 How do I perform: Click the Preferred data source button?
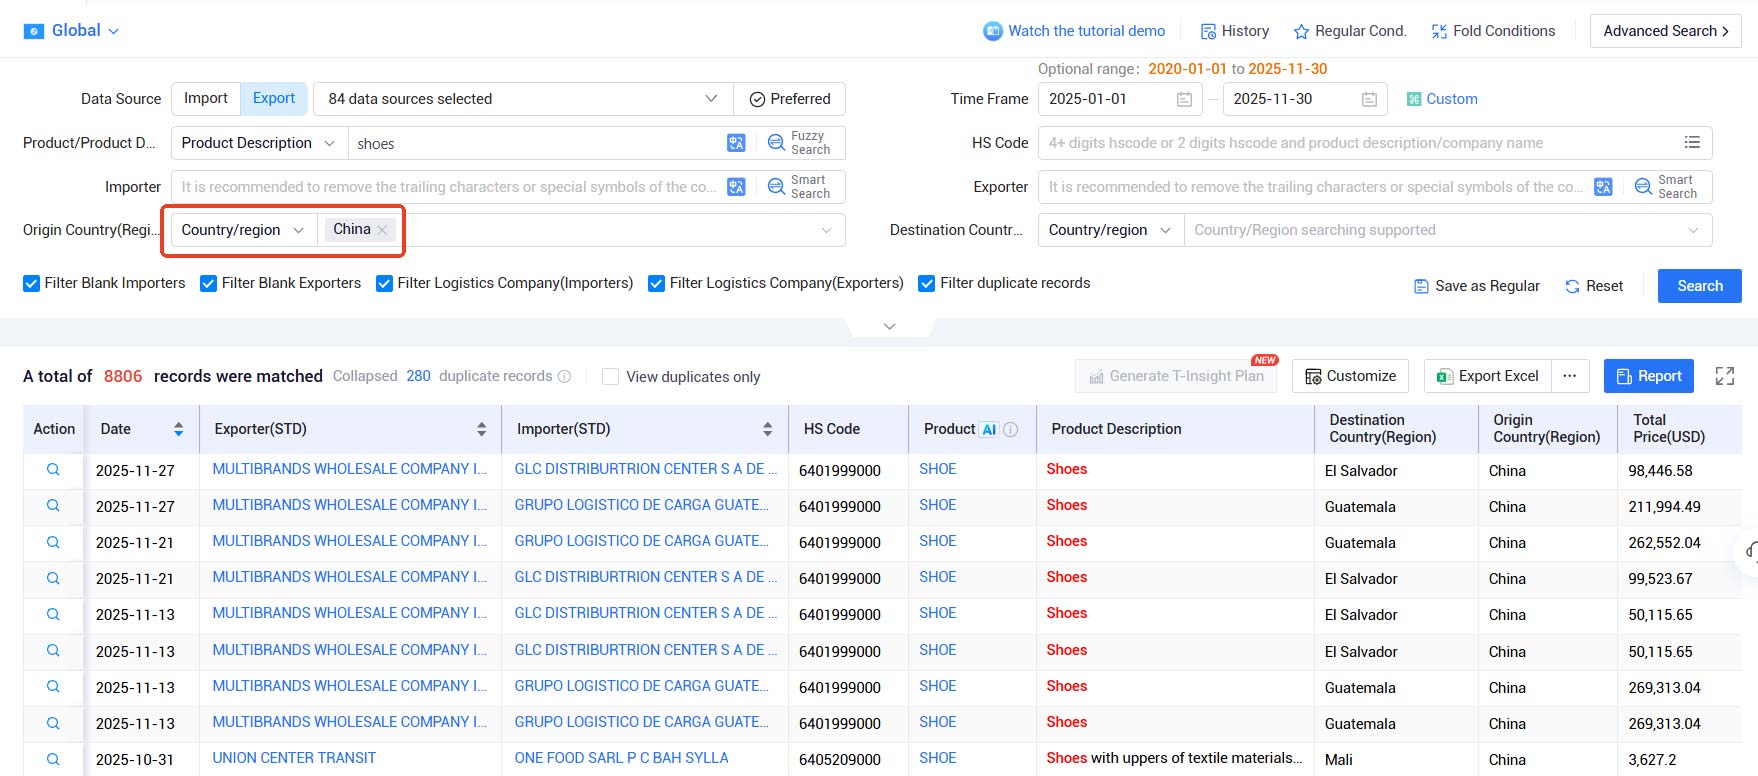click(790, 99)
